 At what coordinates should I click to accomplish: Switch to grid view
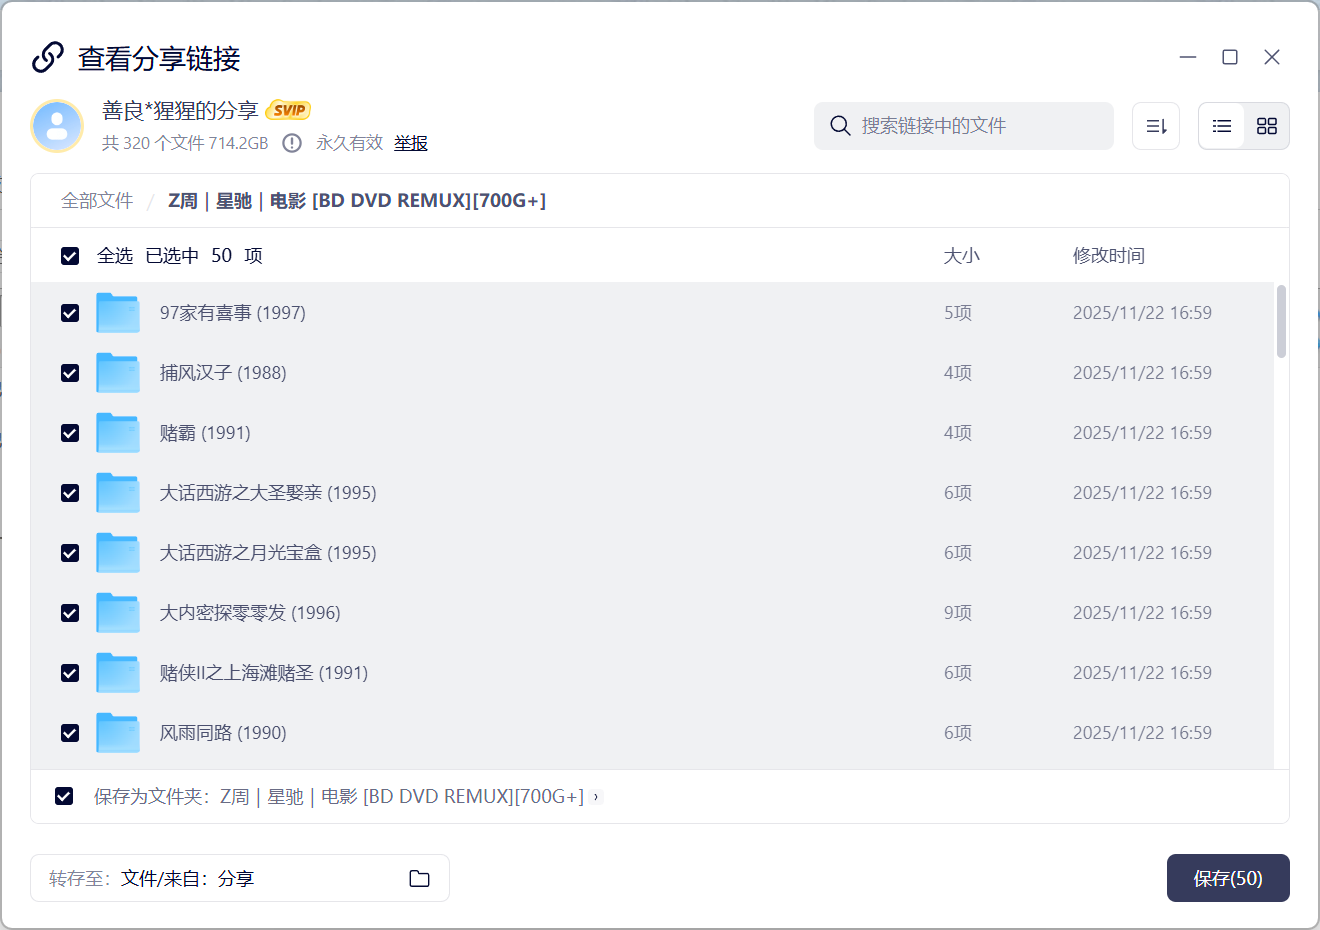[x=1266, y=126]
